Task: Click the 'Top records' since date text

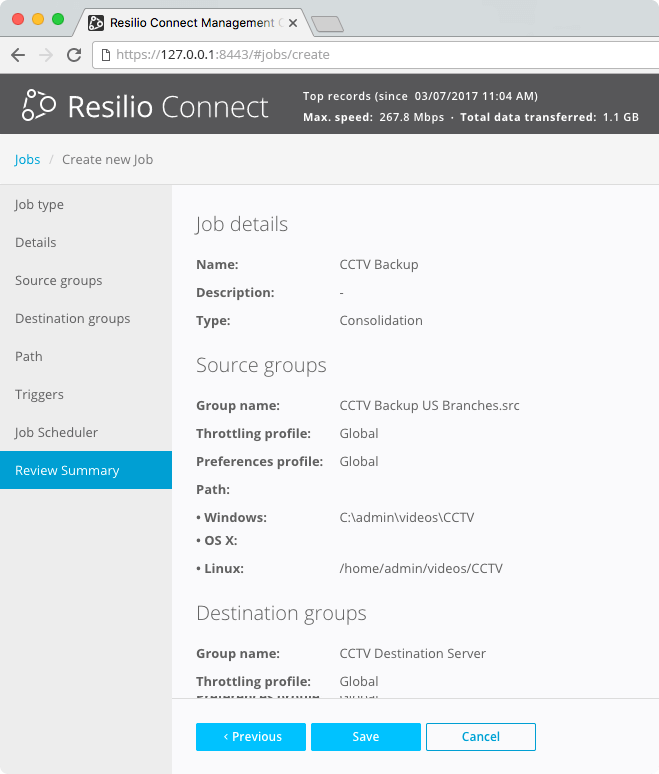Action: coord(421,96)
